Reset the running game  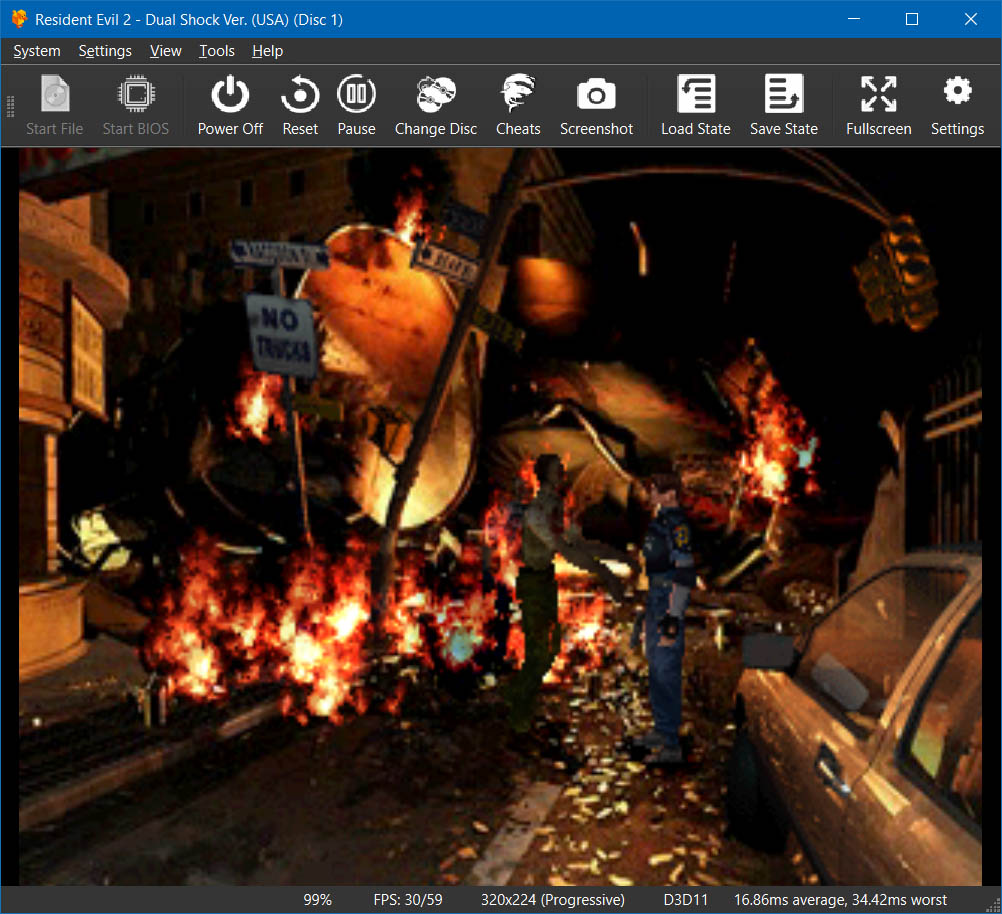300,105
